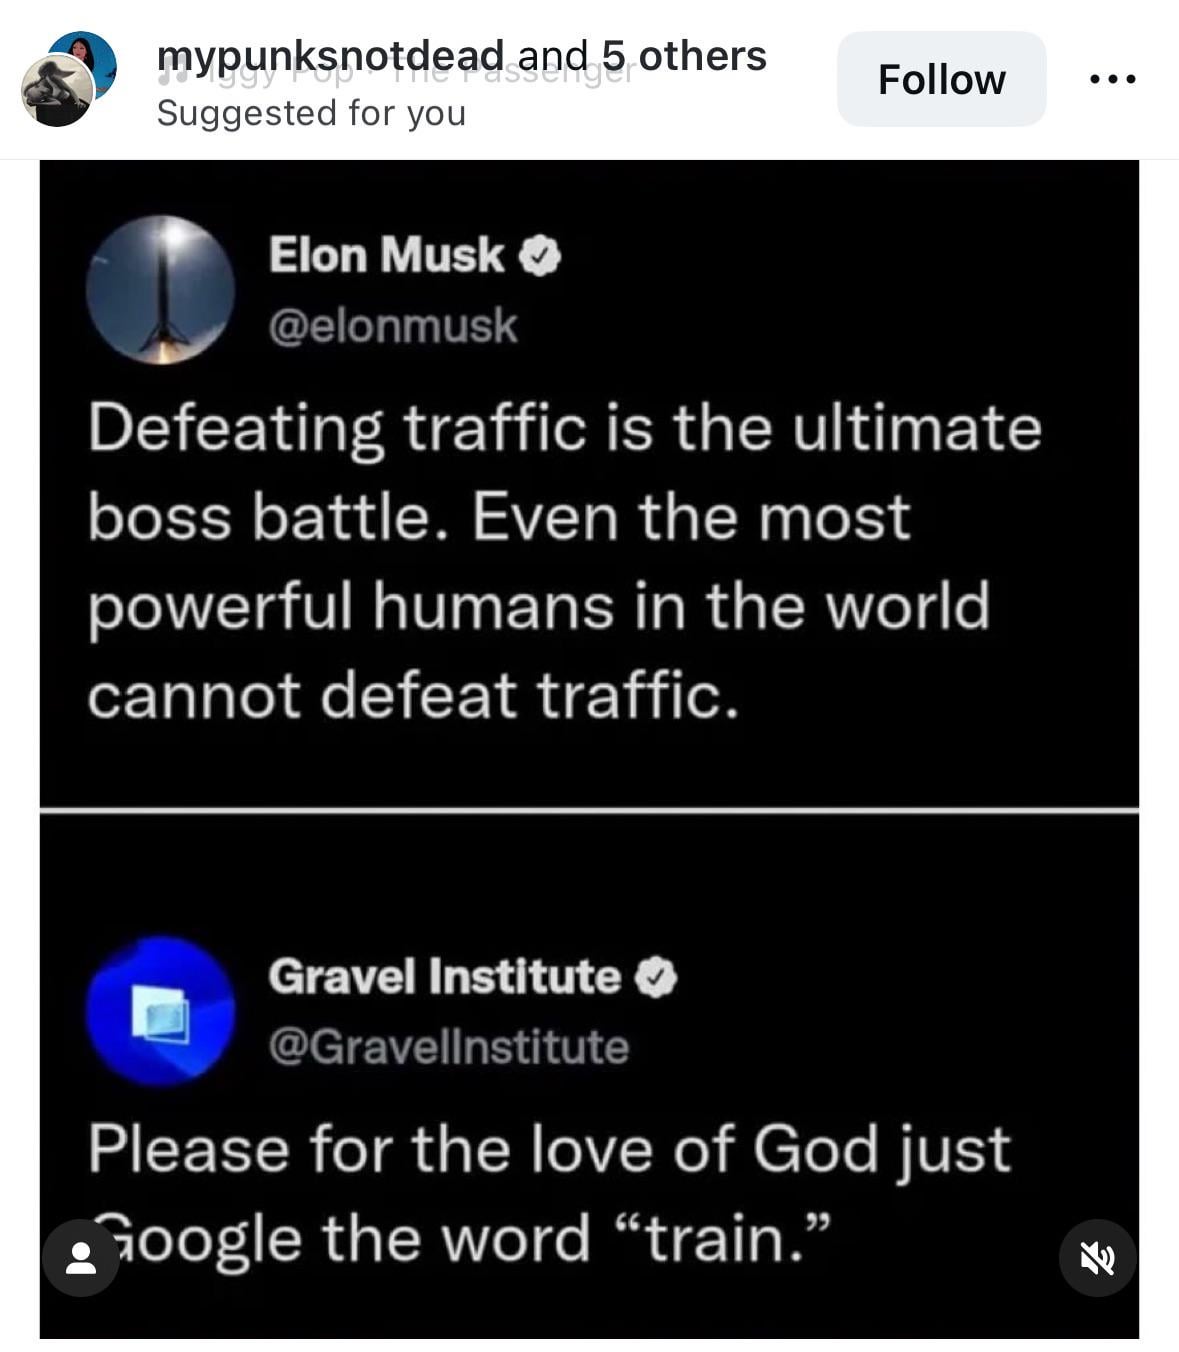Click 'and 5 others' collaborators text
Screen dimensions: 1179x1352
[x=642, y=56]
